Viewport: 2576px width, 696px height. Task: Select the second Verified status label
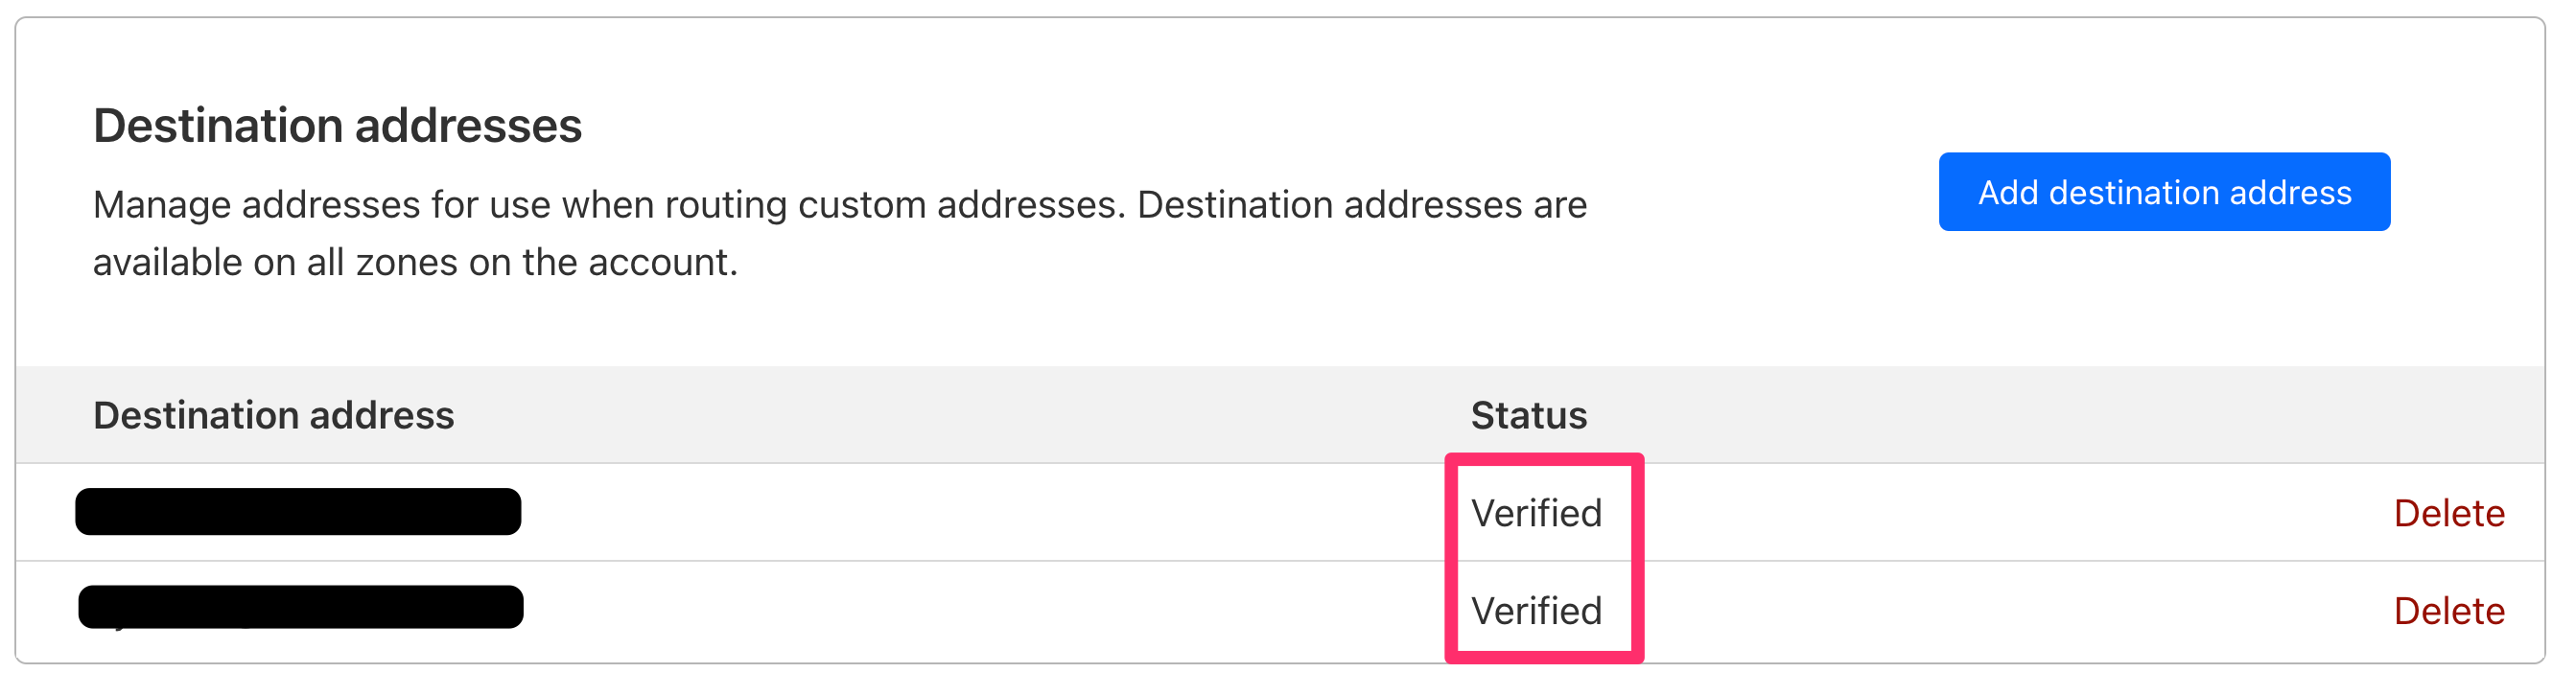coord(1537,610)
